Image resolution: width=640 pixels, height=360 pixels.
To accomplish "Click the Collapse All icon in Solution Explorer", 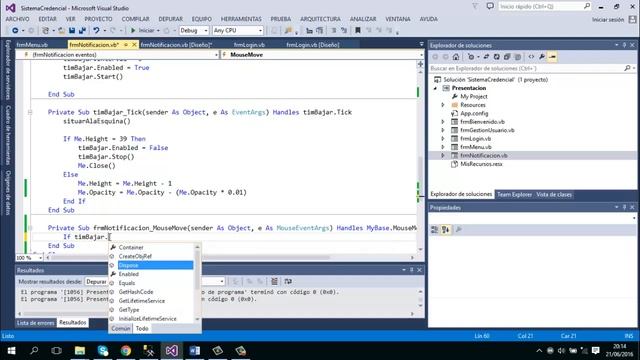I will click(507, 57).
